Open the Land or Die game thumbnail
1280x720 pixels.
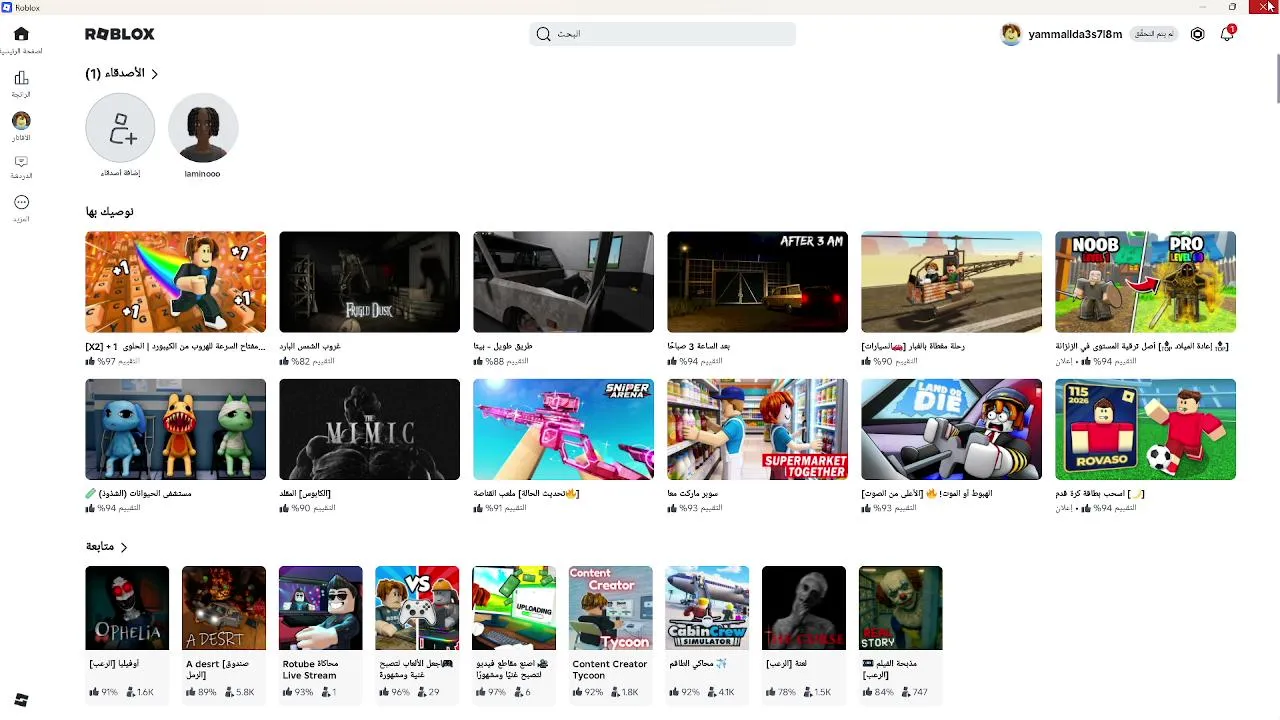point(952,429)
